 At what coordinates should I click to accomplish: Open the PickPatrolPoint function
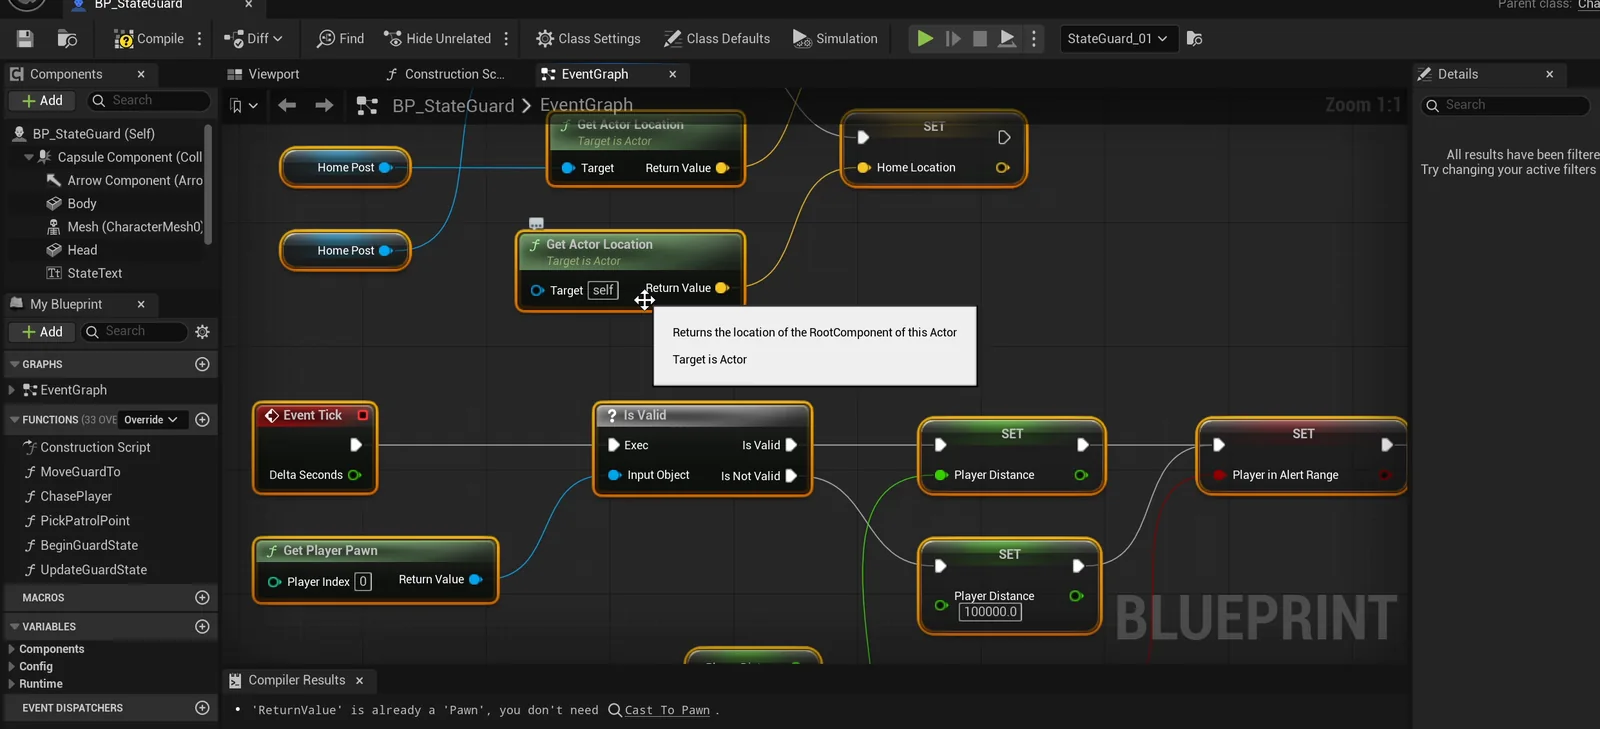[85, 521]
